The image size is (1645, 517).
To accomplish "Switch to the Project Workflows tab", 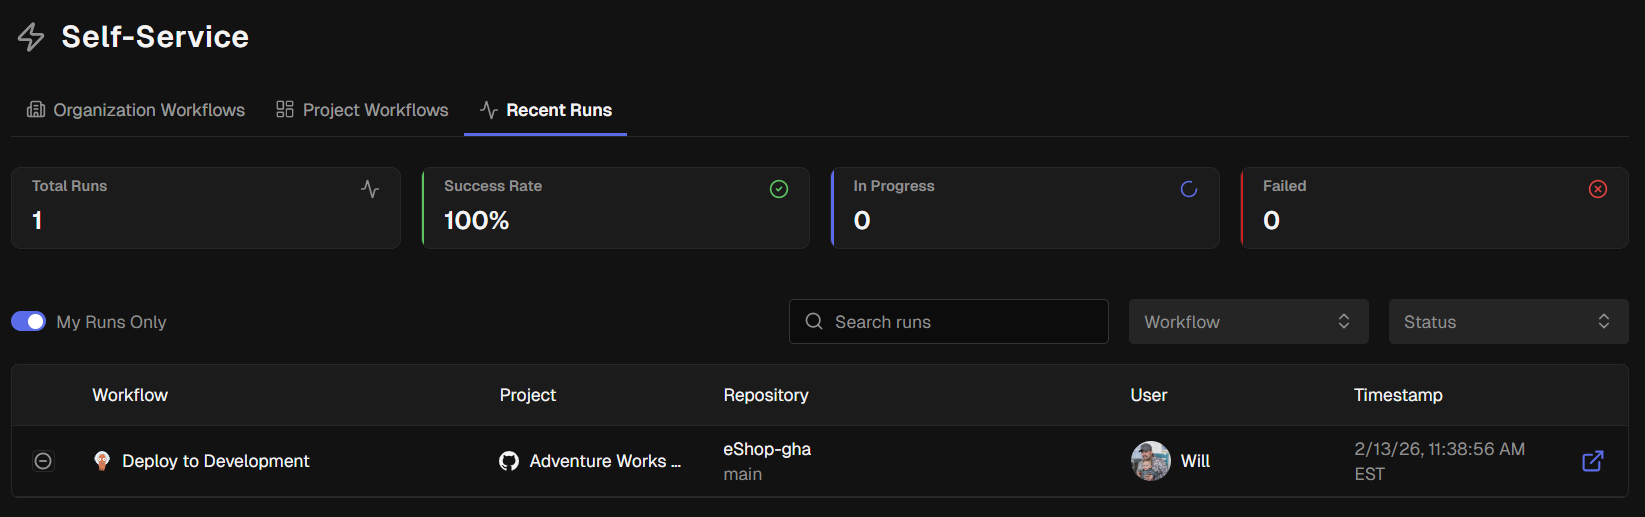I will (x=362, y=110).
